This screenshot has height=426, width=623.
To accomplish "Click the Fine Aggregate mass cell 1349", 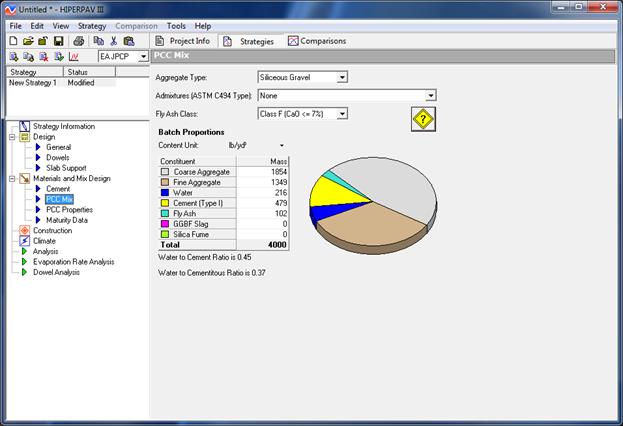I will pyautogui.click(x=263, y=182).
